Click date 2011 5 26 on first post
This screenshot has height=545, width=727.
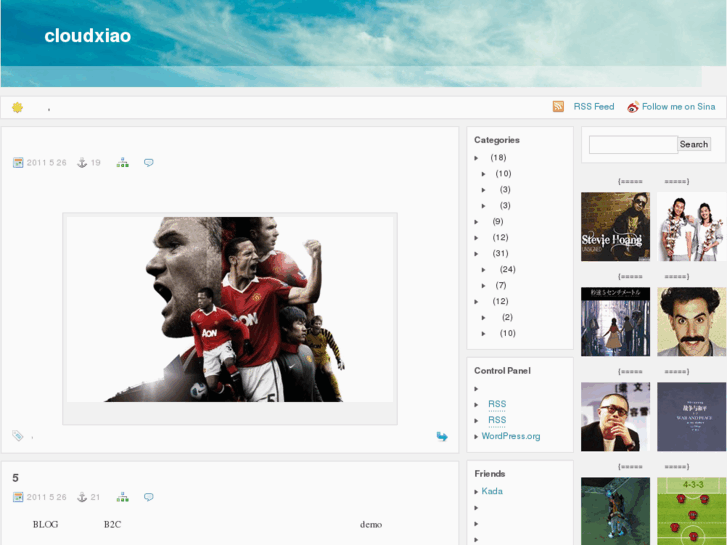click(46, 163)
